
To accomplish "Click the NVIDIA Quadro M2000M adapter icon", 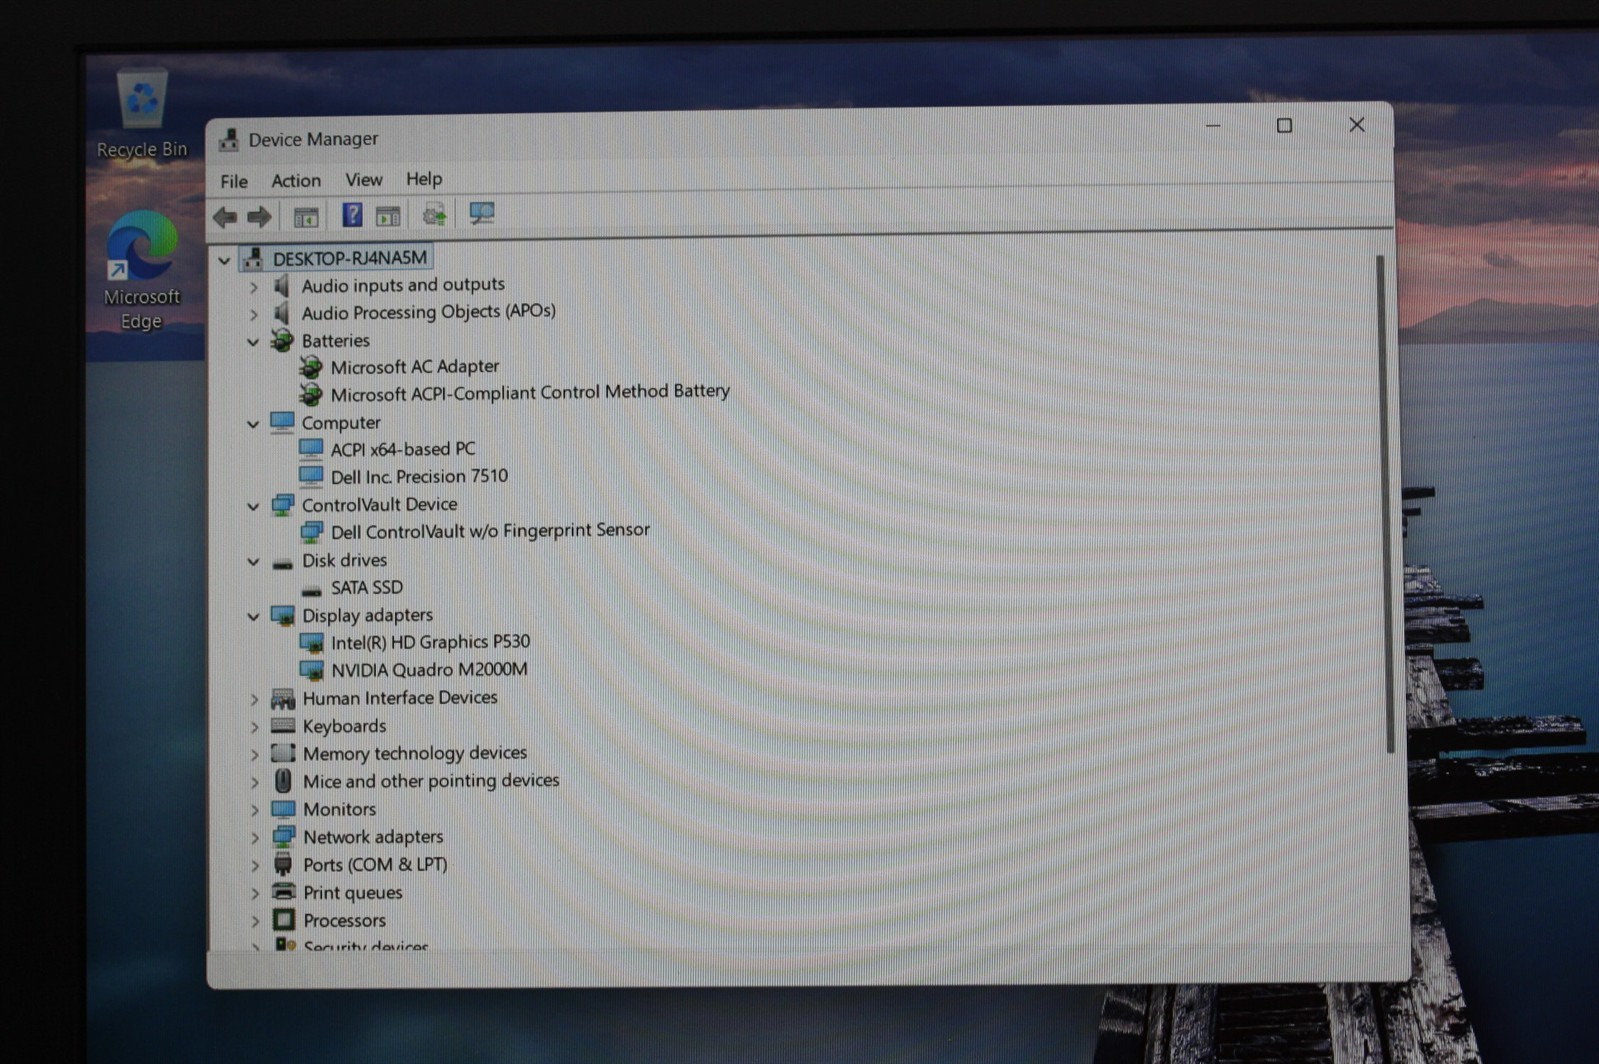I will pyautogui.click(x=312, y=670).
